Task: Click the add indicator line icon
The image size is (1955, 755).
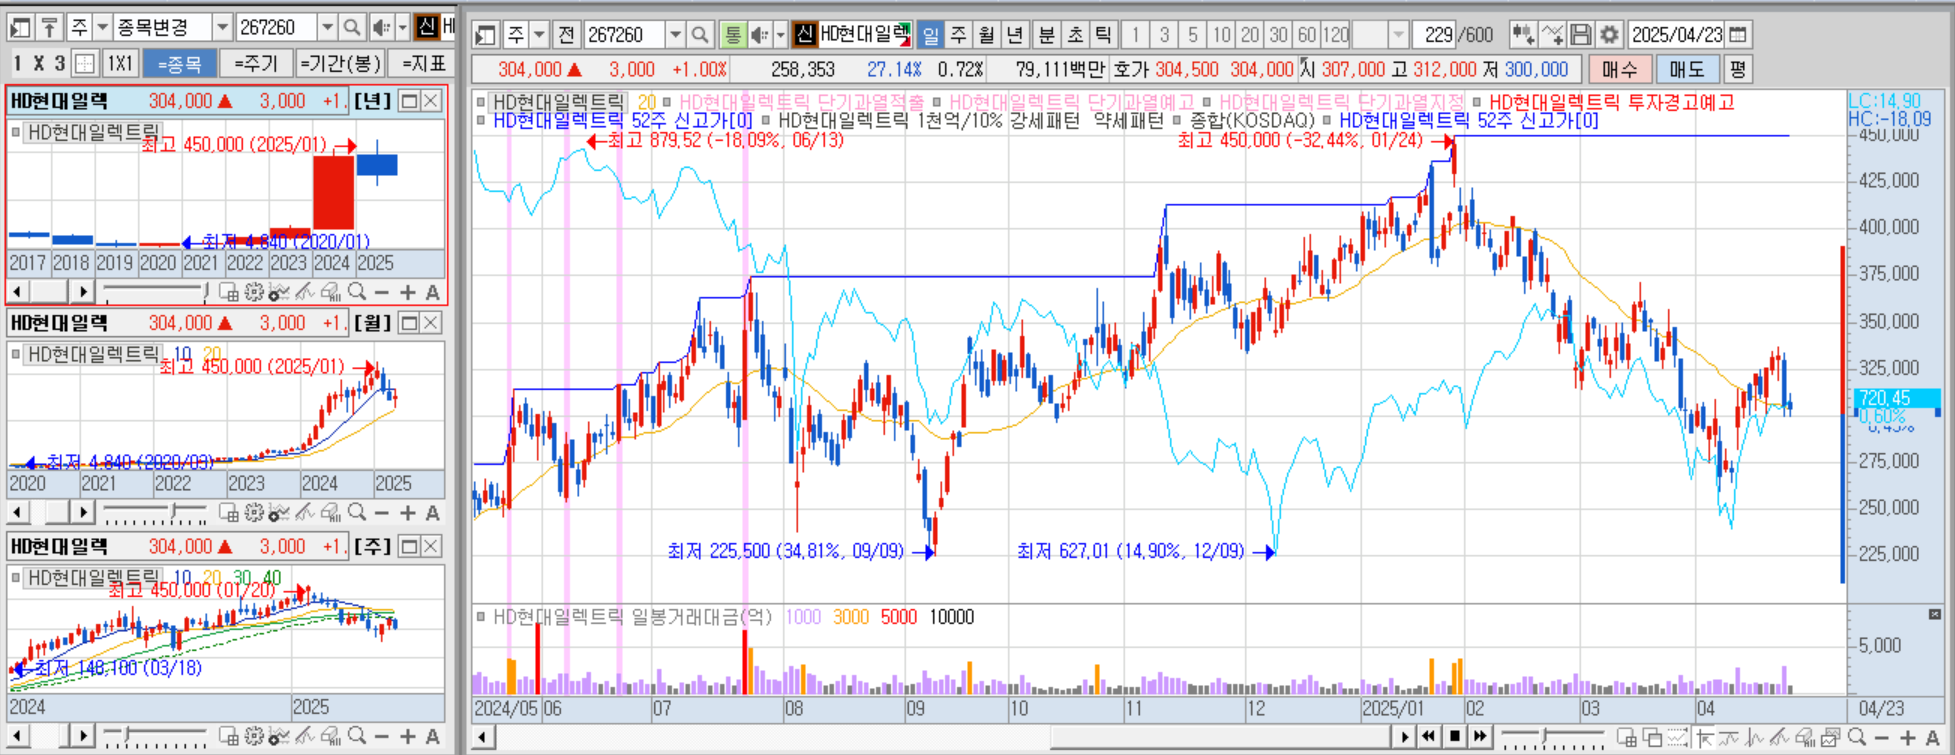Action: (1552, 35)
